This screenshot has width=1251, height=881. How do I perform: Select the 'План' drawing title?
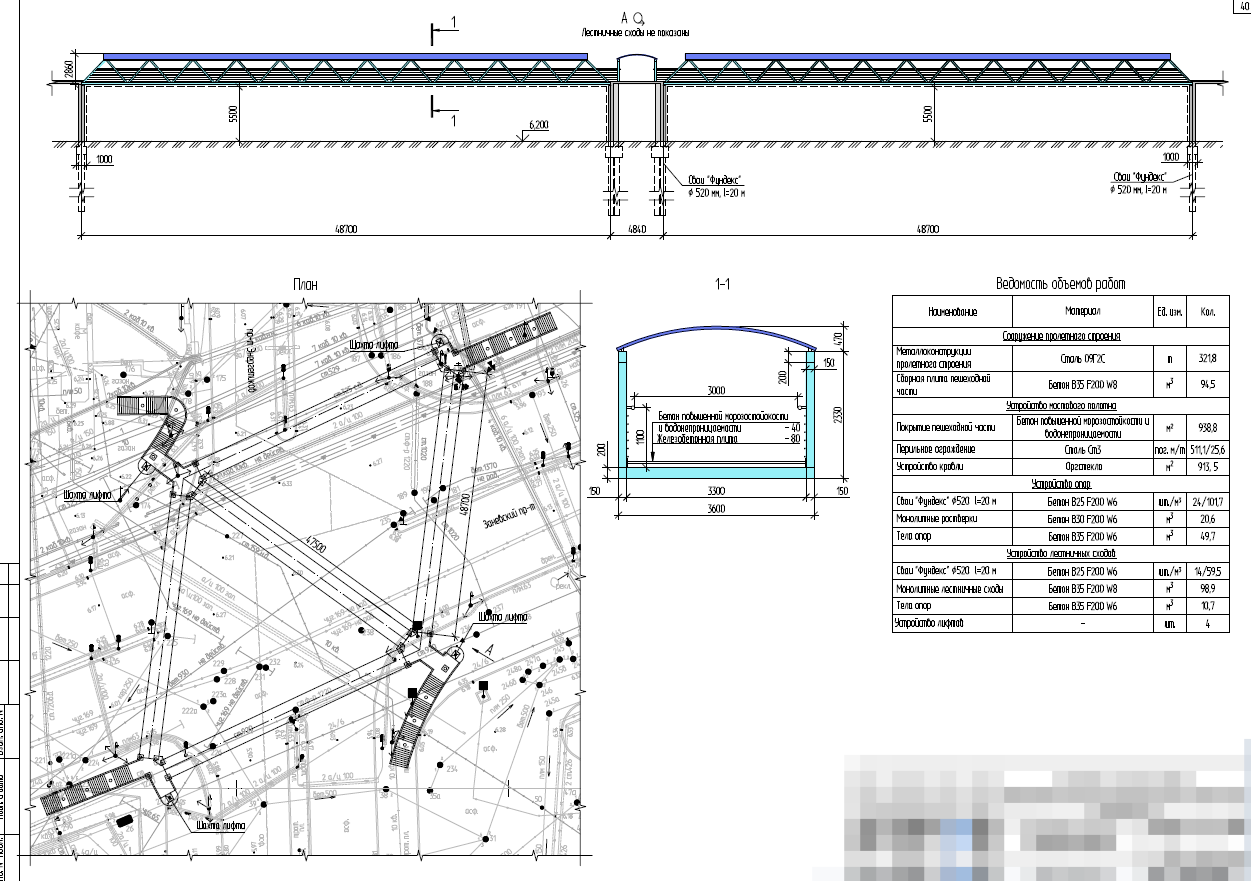point(305,284)
